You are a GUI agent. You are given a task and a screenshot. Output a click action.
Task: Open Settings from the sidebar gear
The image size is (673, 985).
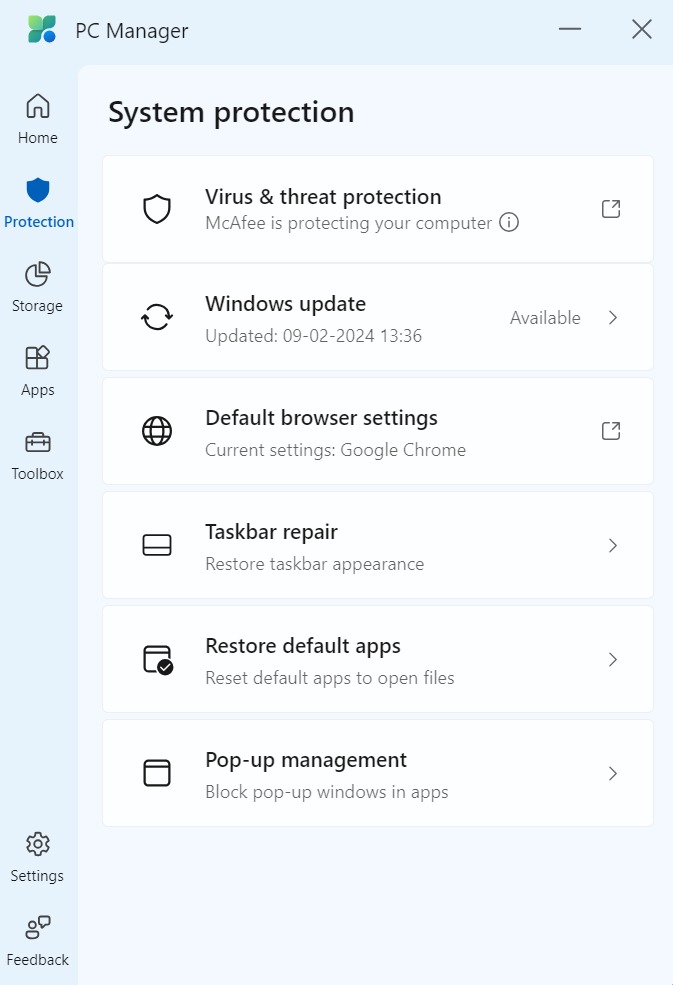pyautogui.click(x=37, y=855)
